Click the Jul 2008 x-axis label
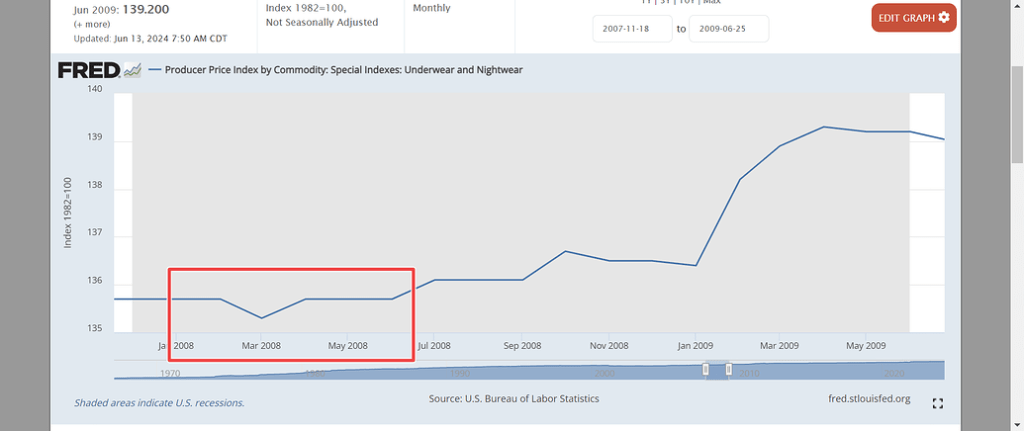Viewport: 1024px width, 431px height. tap(433, 346)
